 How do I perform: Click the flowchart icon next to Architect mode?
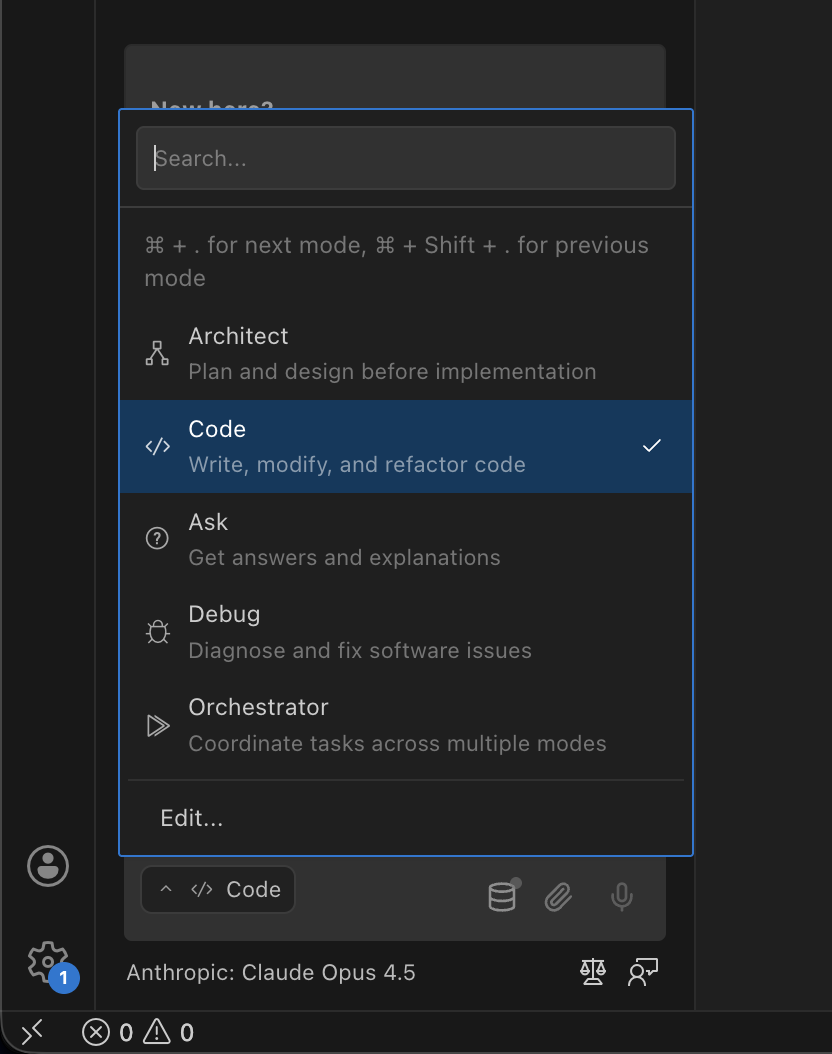click(x=157, y=353)
